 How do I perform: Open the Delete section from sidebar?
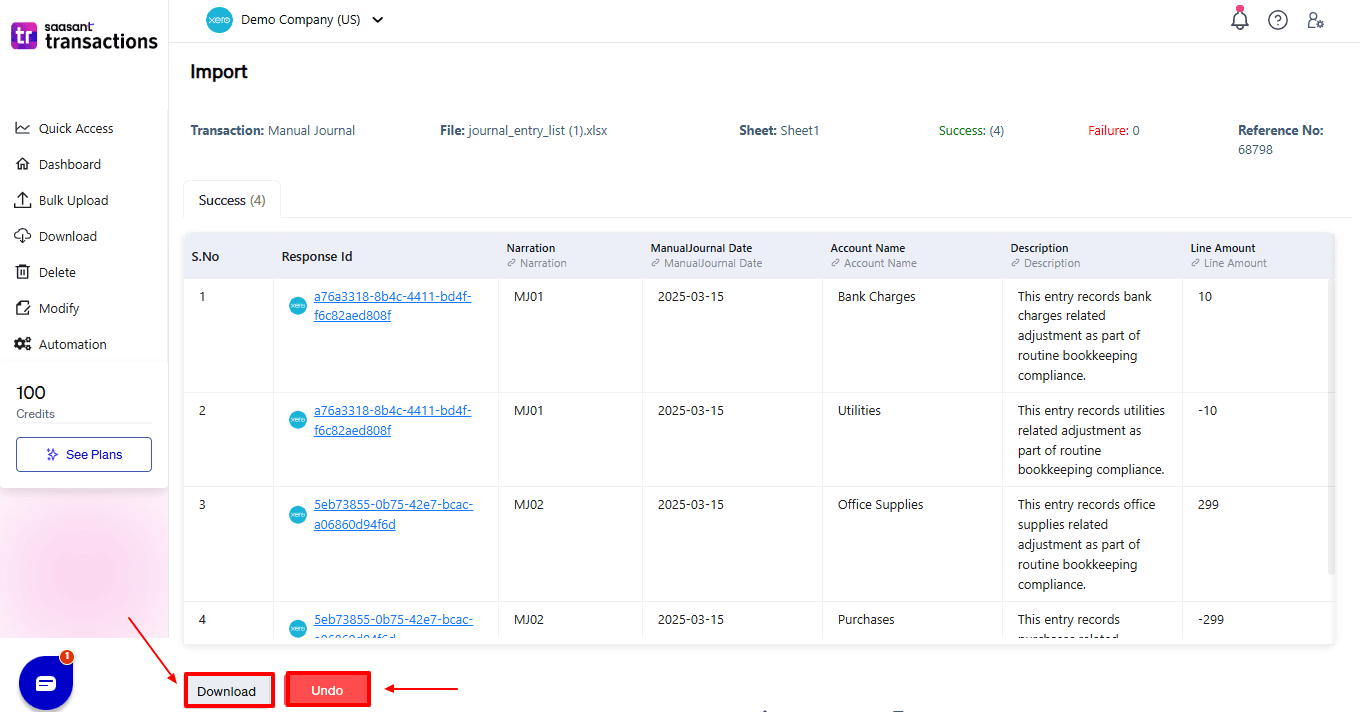point(60,271)
